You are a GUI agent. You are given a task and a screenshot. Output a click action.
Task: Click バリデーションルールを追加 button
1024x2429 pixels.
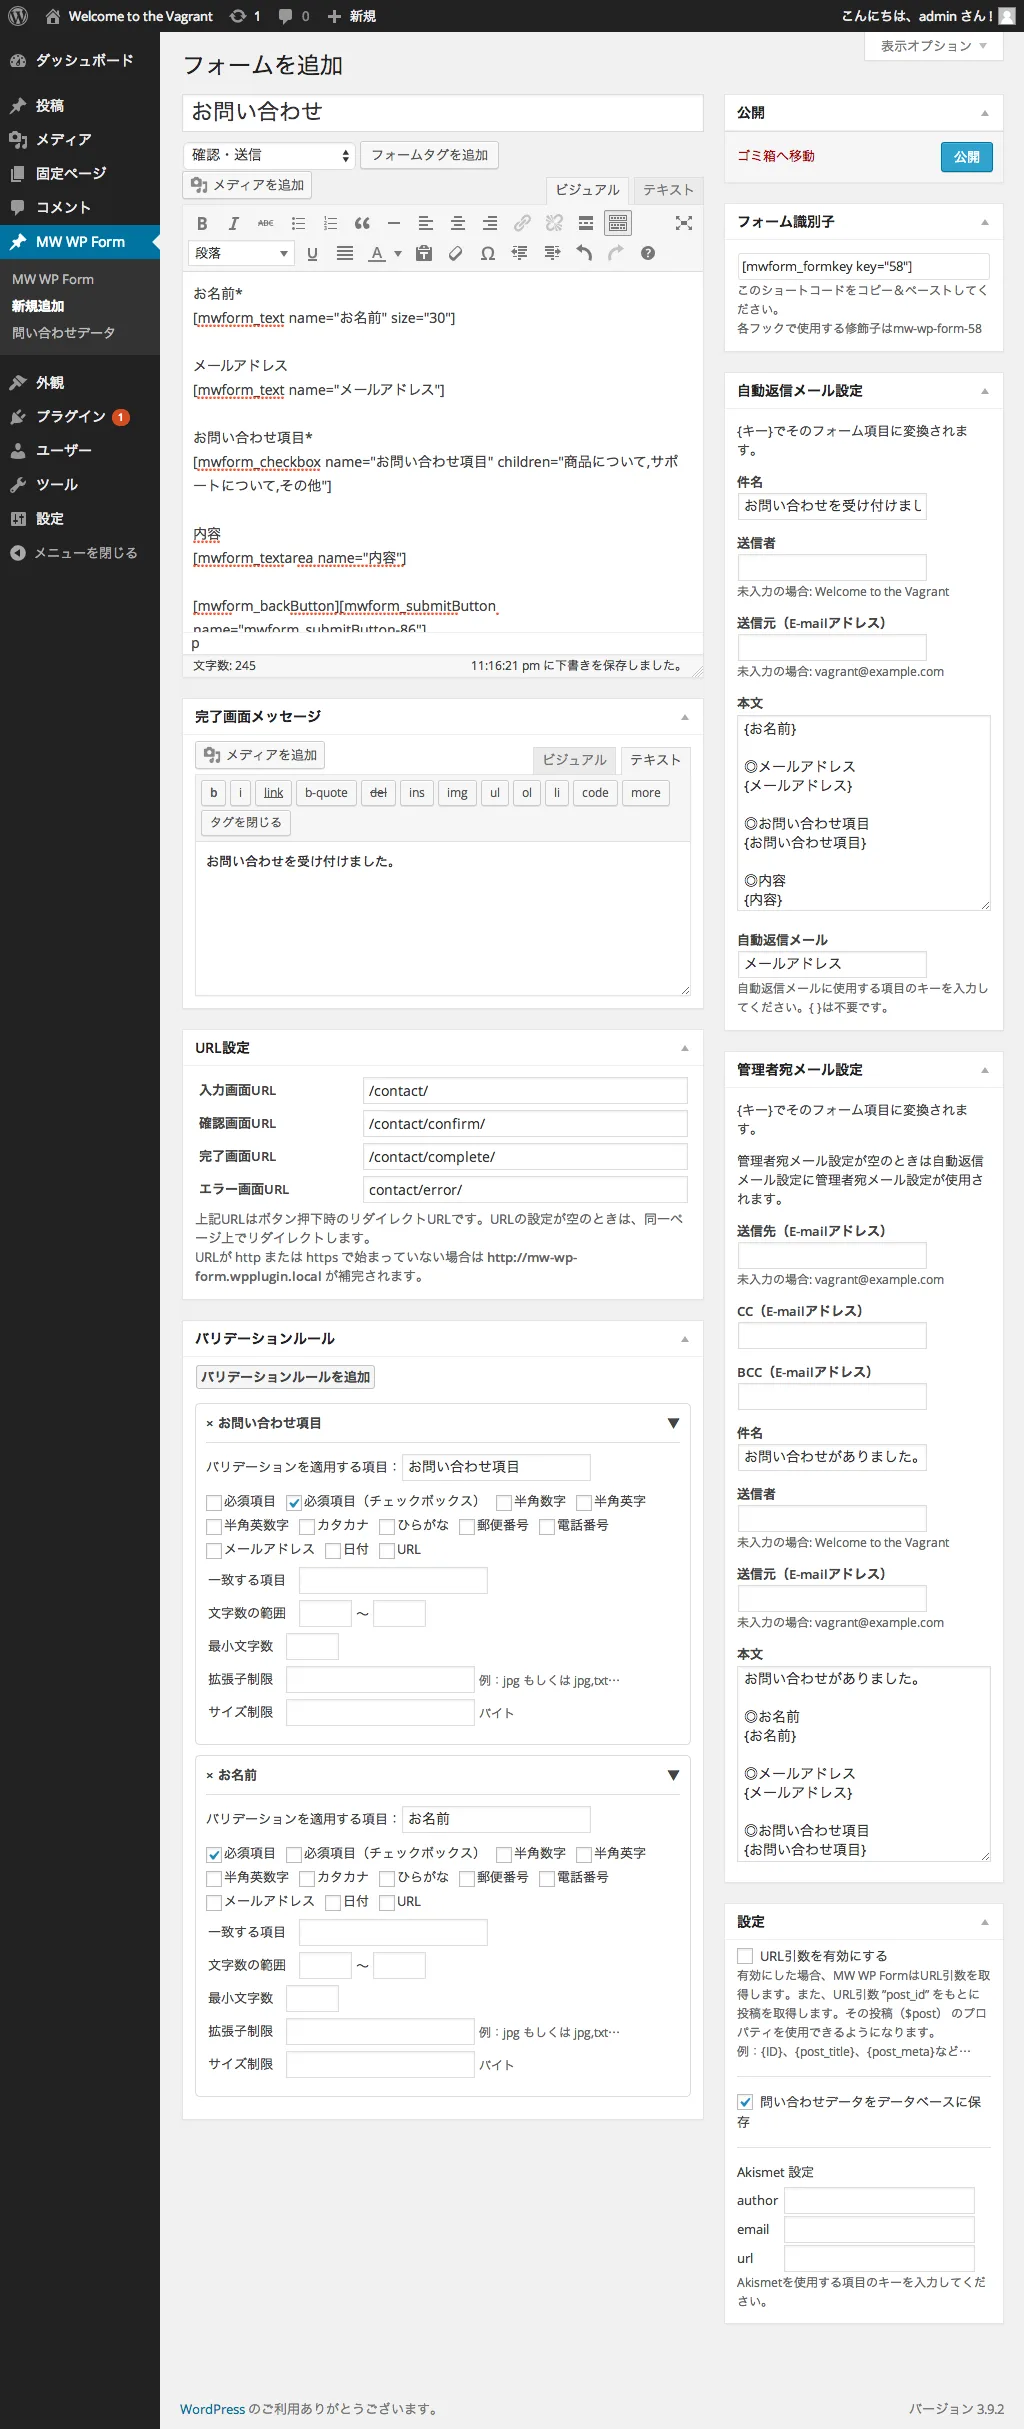click(285, 1377)
